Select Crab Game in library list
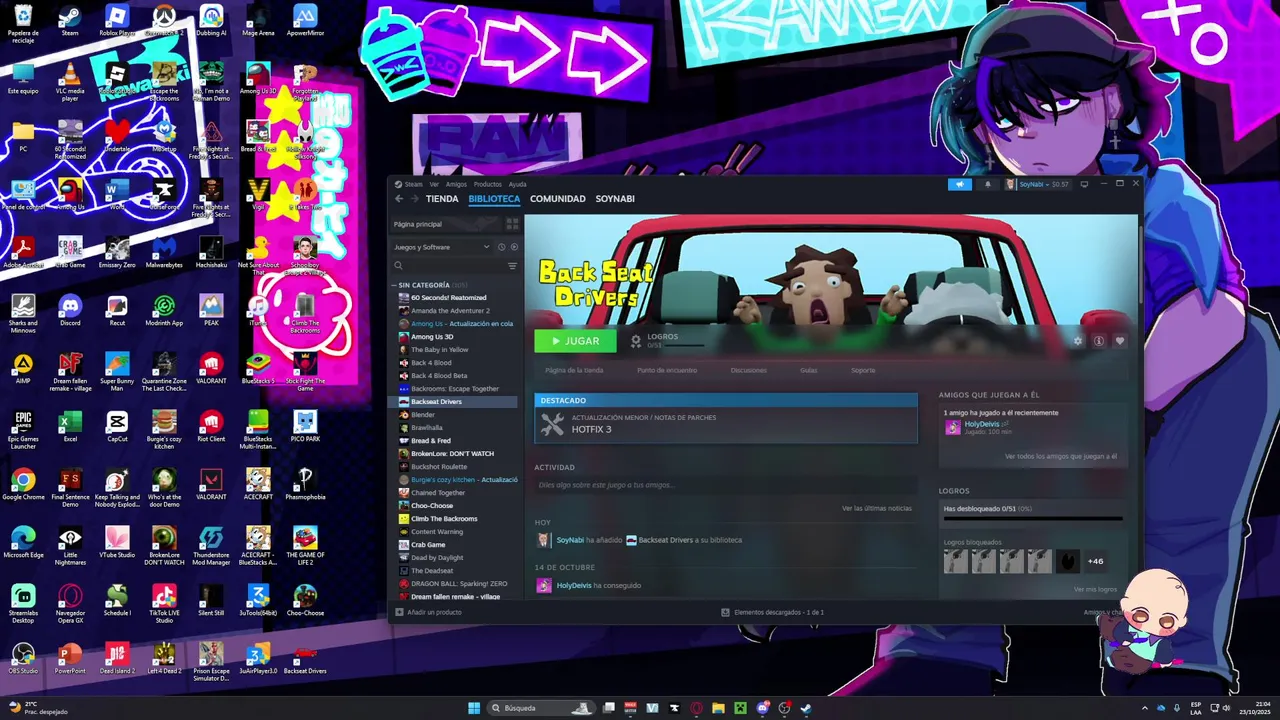Viewport: 1280px width, 720px height. (428, 545)
